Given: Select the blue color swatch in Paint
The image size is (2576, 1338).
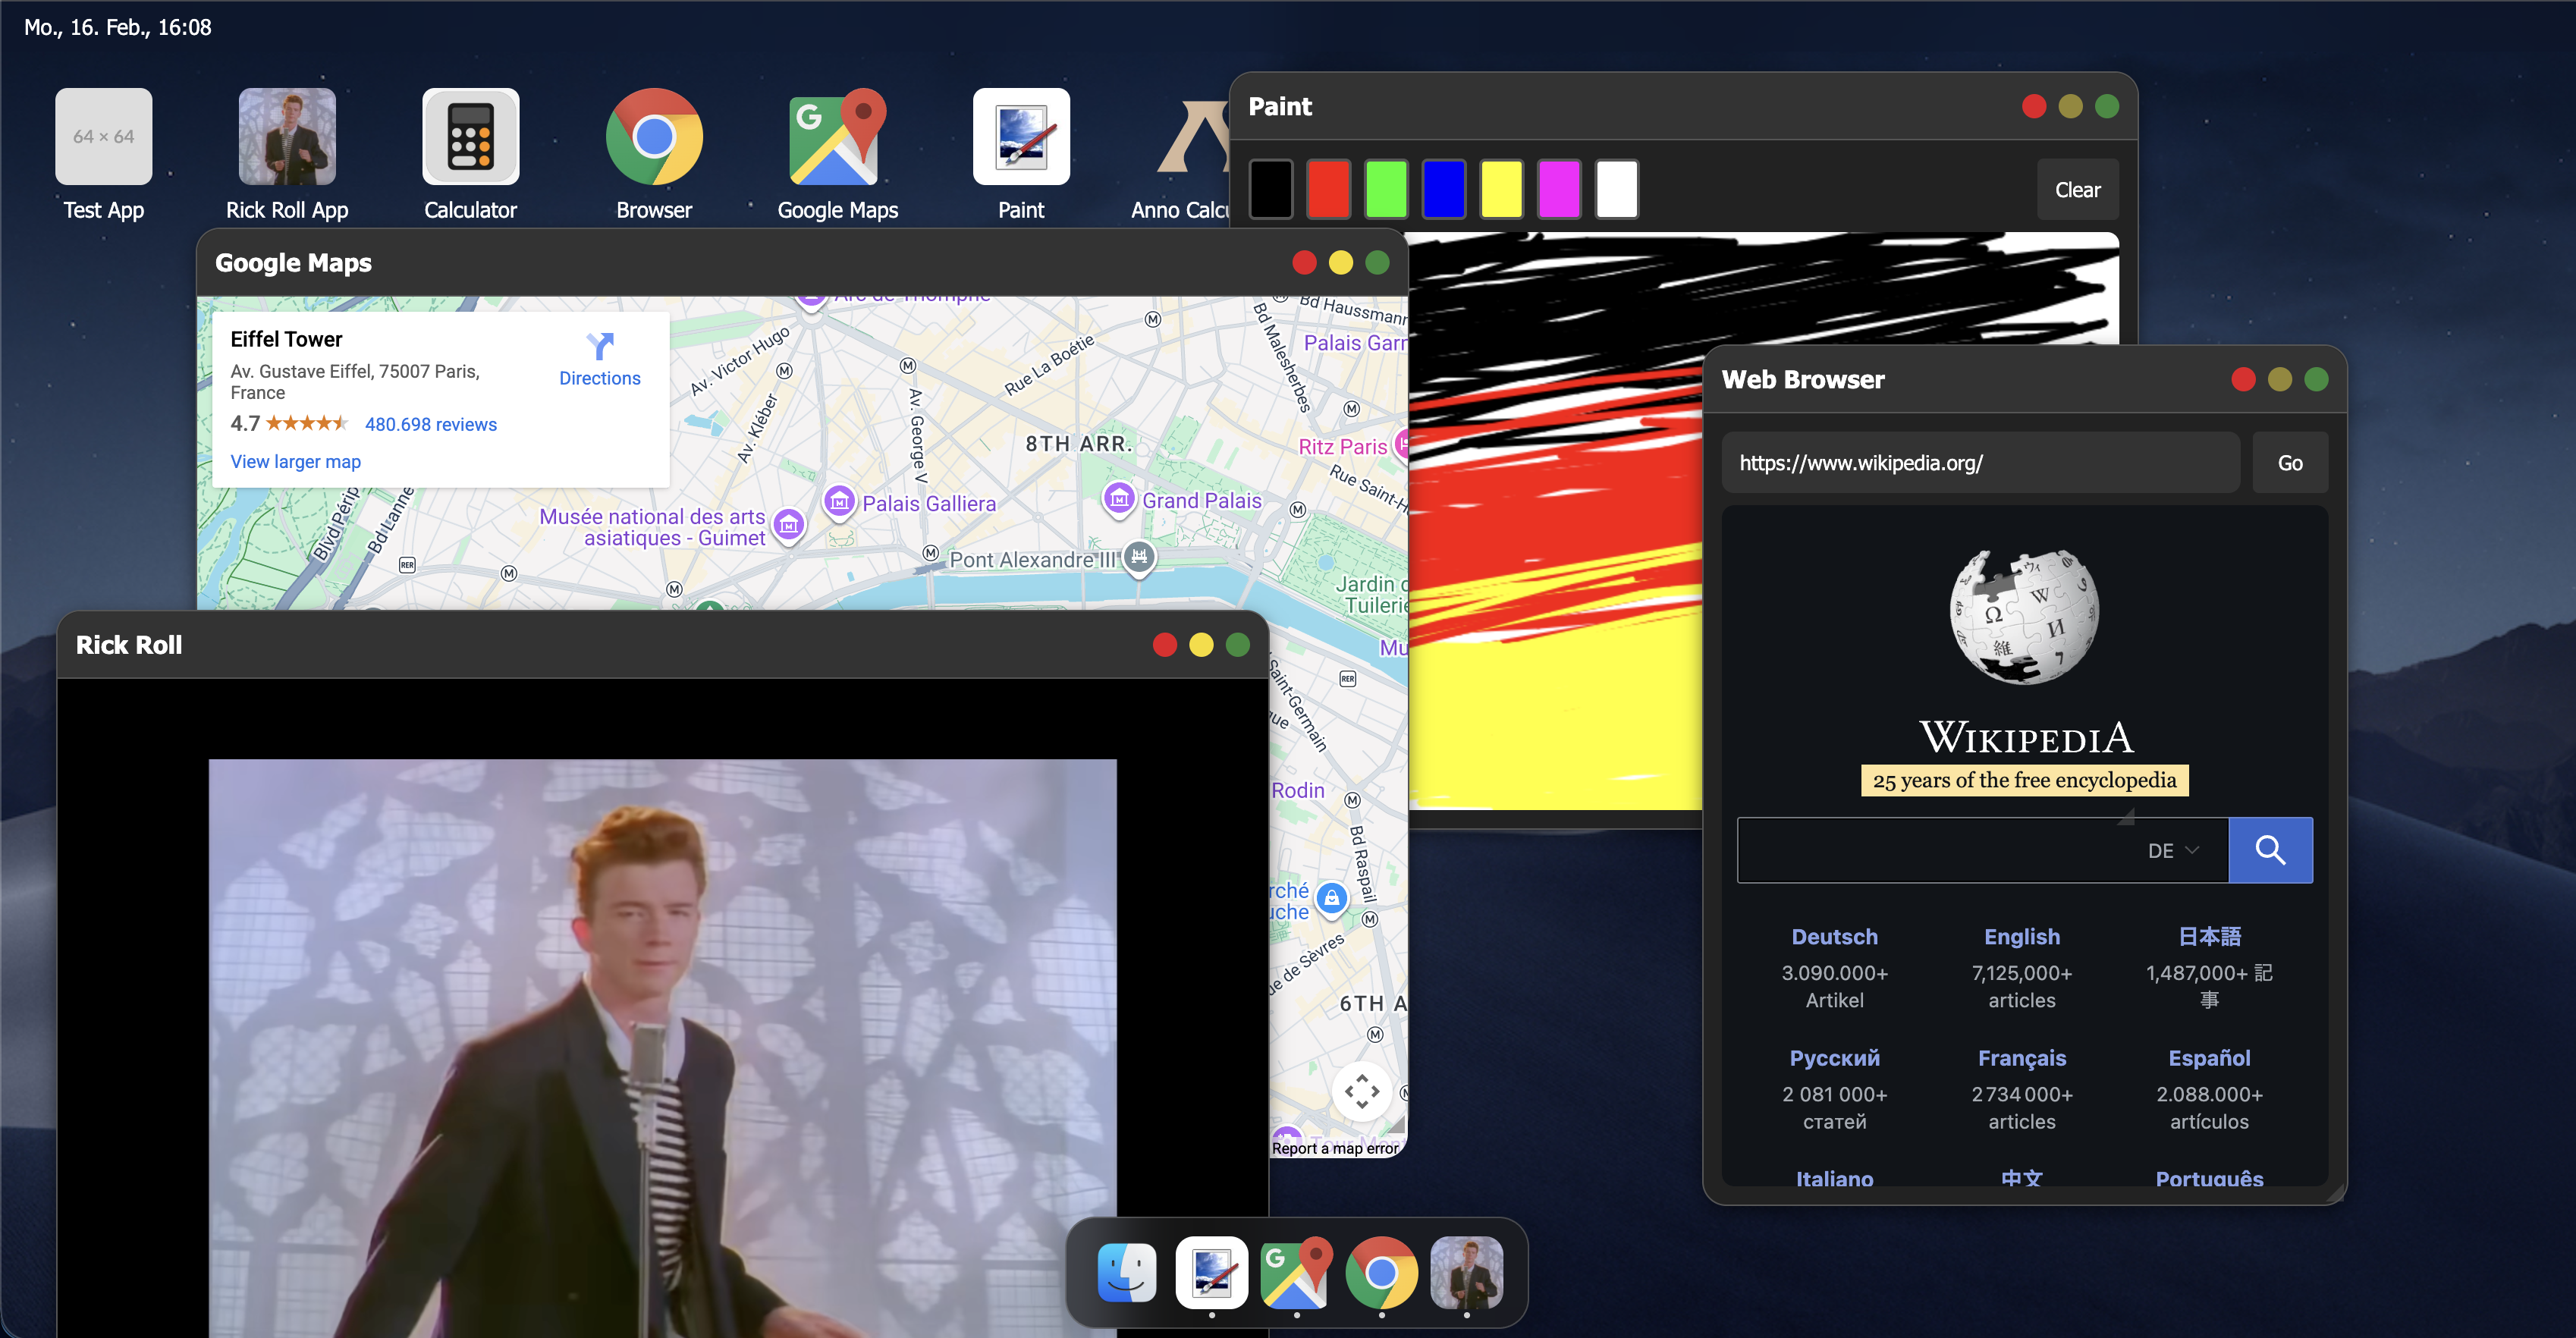Looking at the screenshot, I should (1443, 189).
